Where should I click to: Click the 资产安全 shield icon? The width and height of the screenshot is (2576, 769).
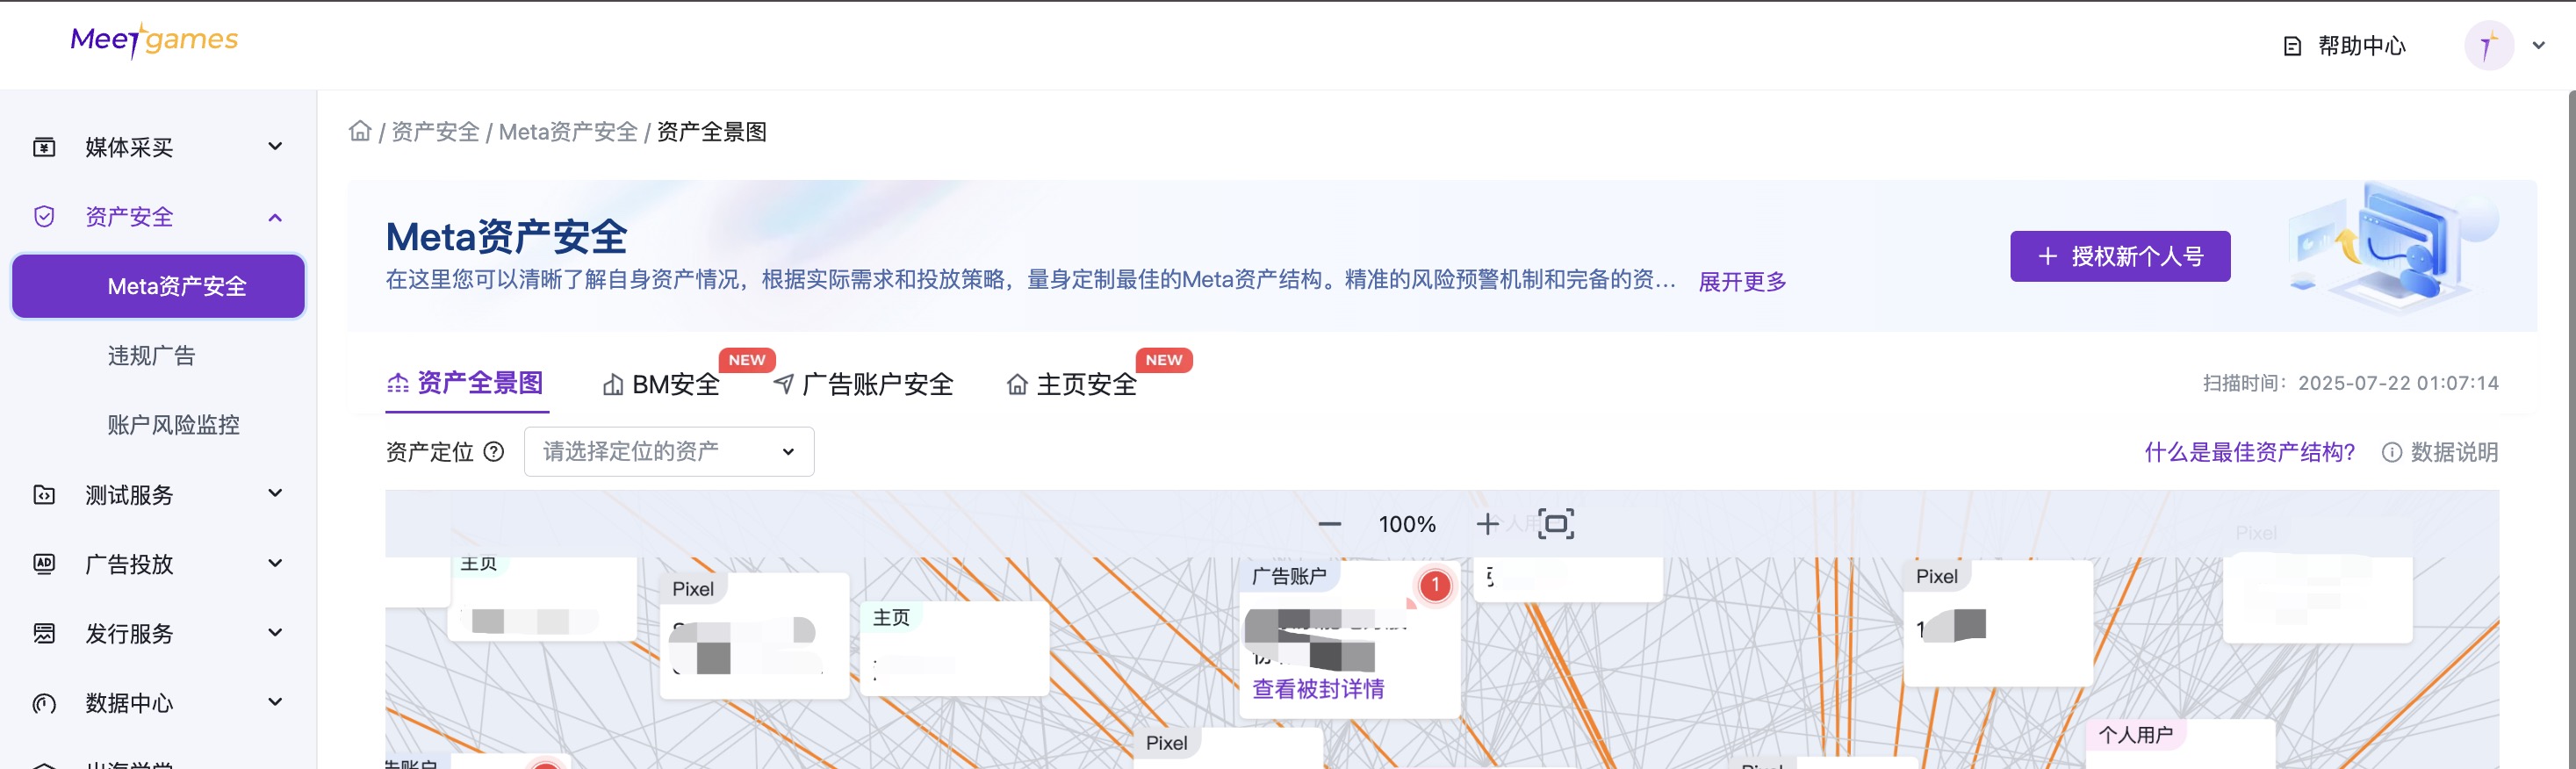click(44, 217)
